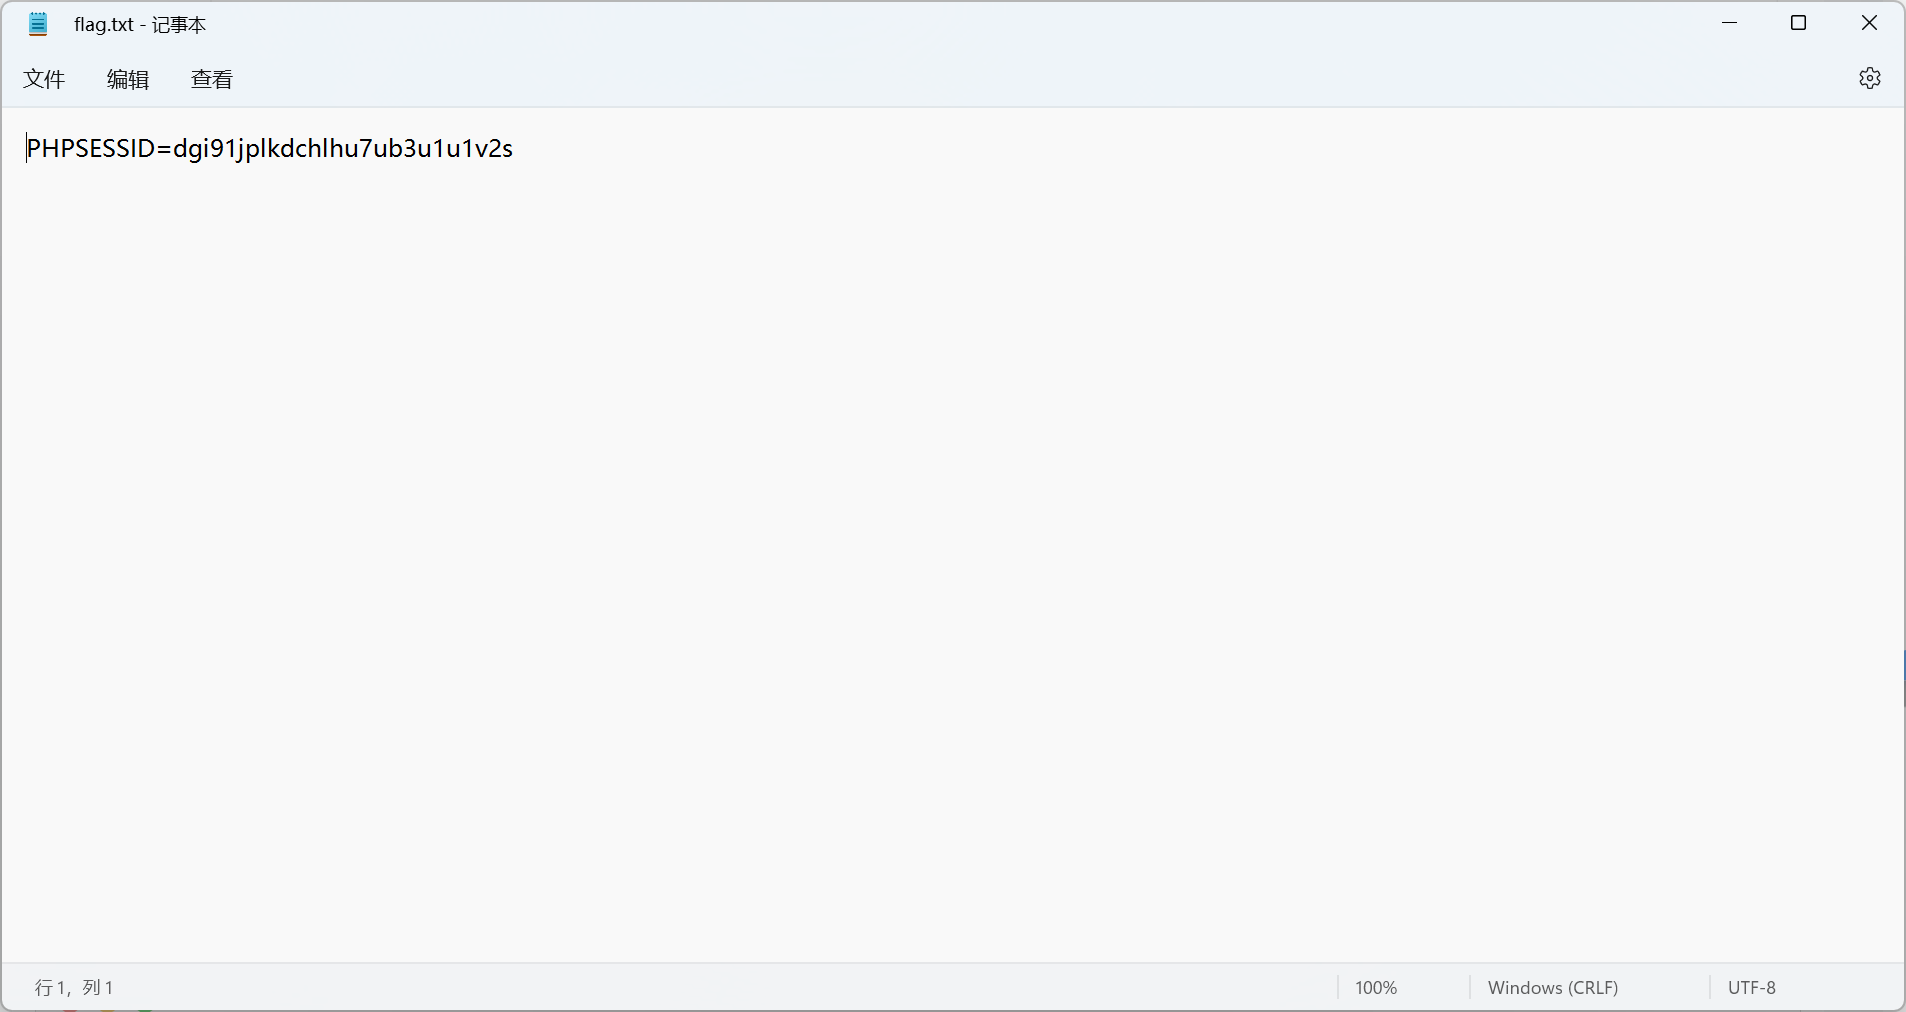Click the 100% zoom level in status bar
Screen dimensions: 1906x1012
coord(1376,988)
